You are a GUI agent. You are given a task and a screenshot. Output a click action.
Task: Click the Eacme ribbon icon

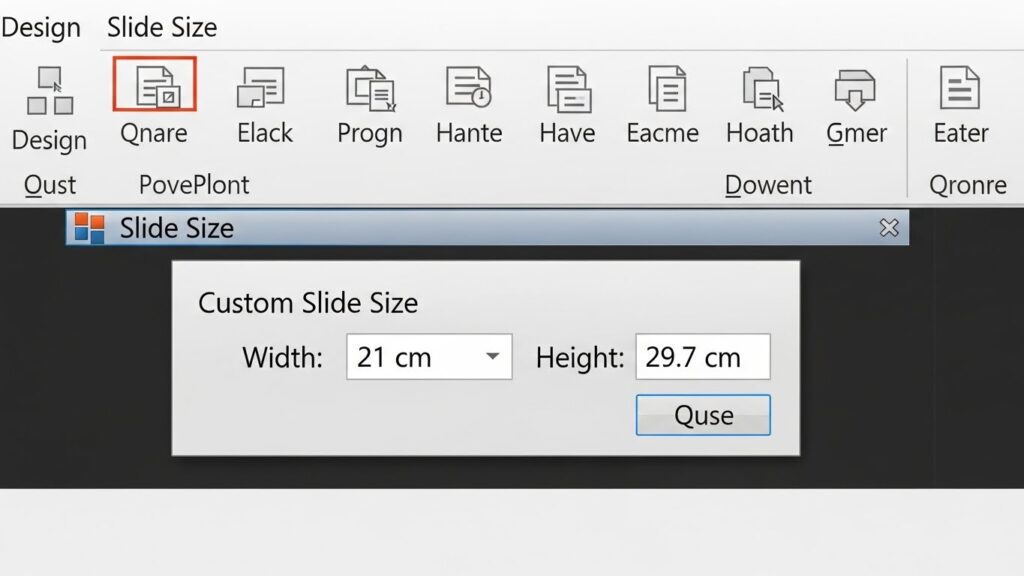pos(664,88)
